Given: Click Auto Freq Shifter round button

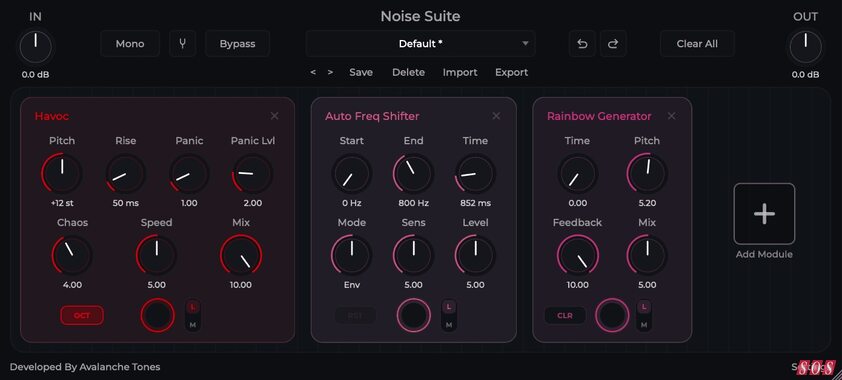Looking at the screenshot, I should pyautogui.click(x=413, y=315).
